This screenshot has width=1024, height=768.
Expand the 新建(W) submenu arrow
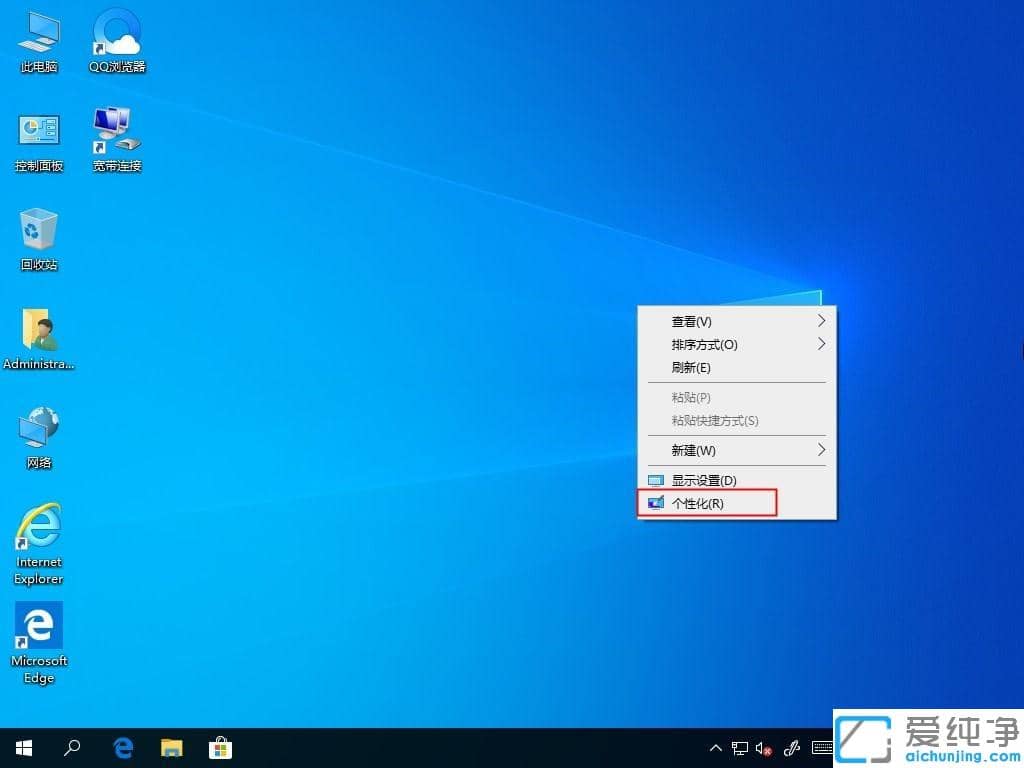[821, 450]
